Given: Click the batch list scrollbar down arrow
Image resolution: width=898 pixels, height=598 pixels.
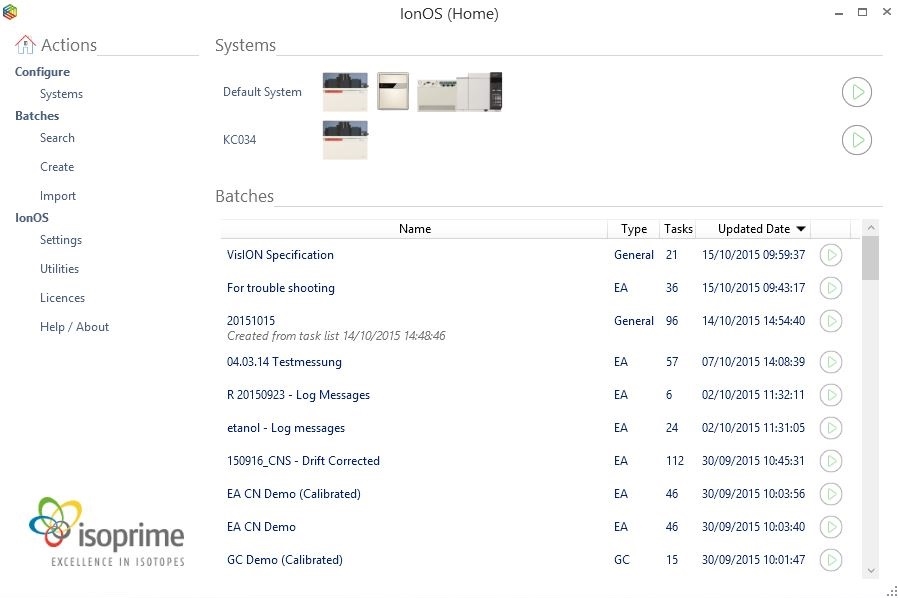Looking at the screenshot, I should click(870, 570).
